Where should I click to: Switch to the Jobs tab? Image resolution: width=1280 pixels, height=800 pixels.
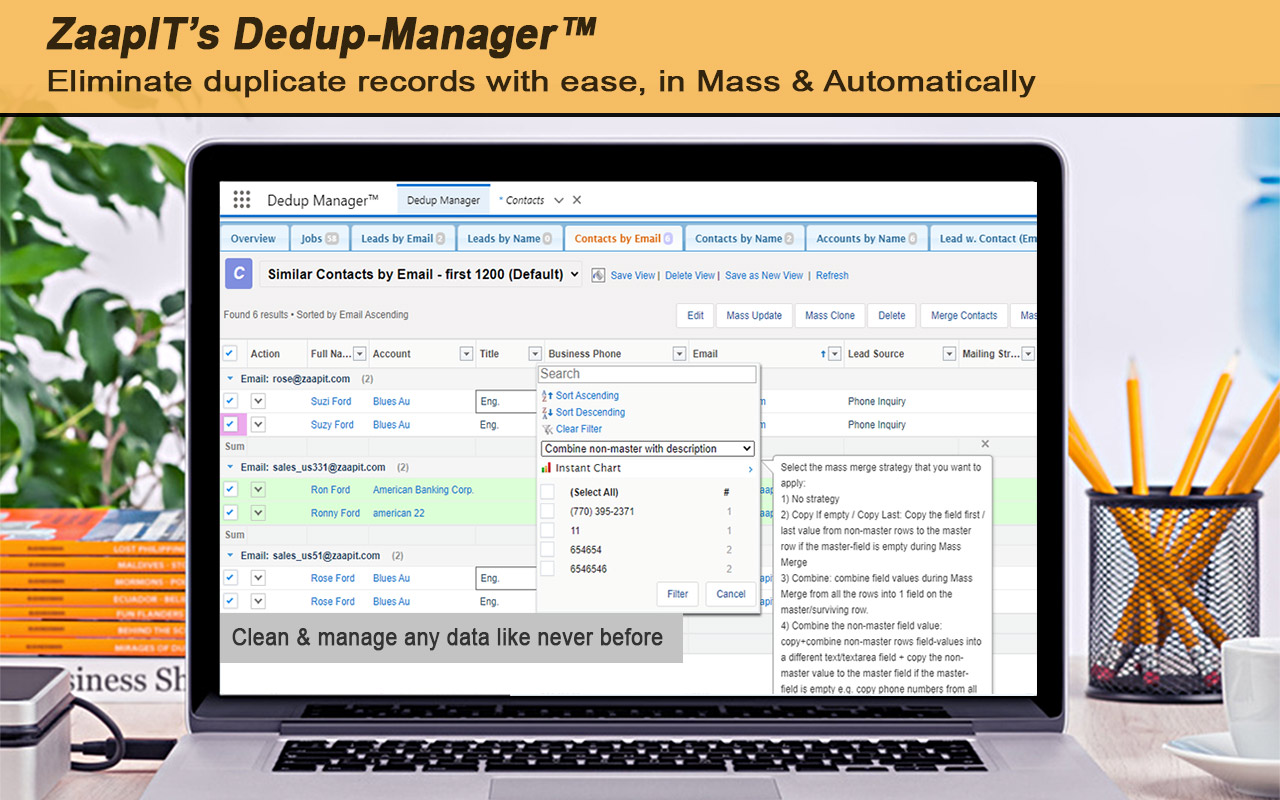pos(319,239)
